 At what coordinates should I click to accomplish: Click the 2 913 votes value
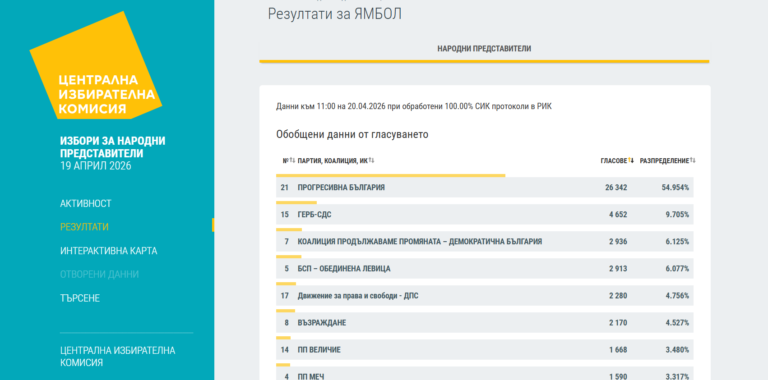pos(618,269)
